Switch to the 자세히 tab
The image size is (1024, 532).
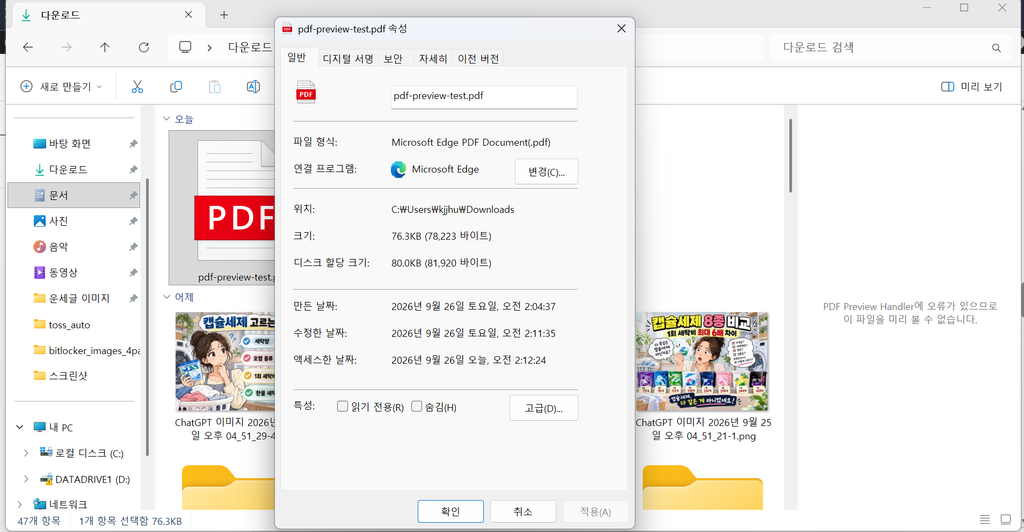[x=433, y=59]
